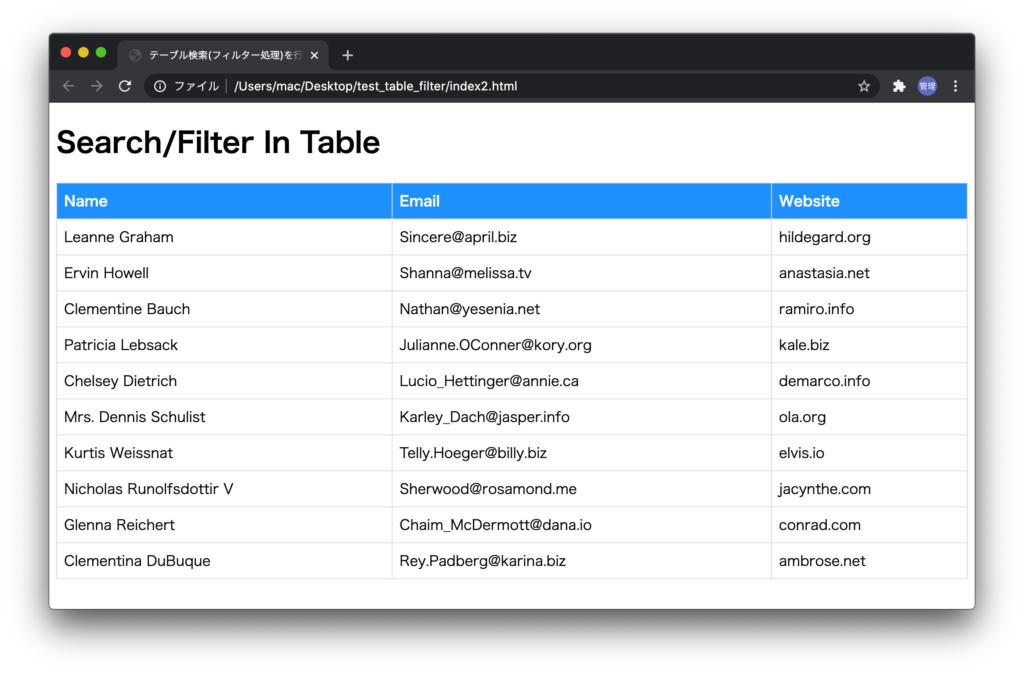This screenshot has height=674, width=1024.
Task: Sort by the Email column header
Action: (x=419, y=201)
